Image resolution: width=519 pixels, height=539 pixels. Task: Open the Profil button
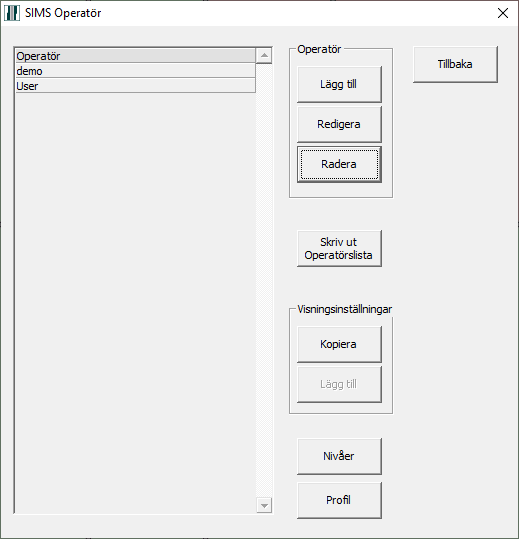pos(339,500)
